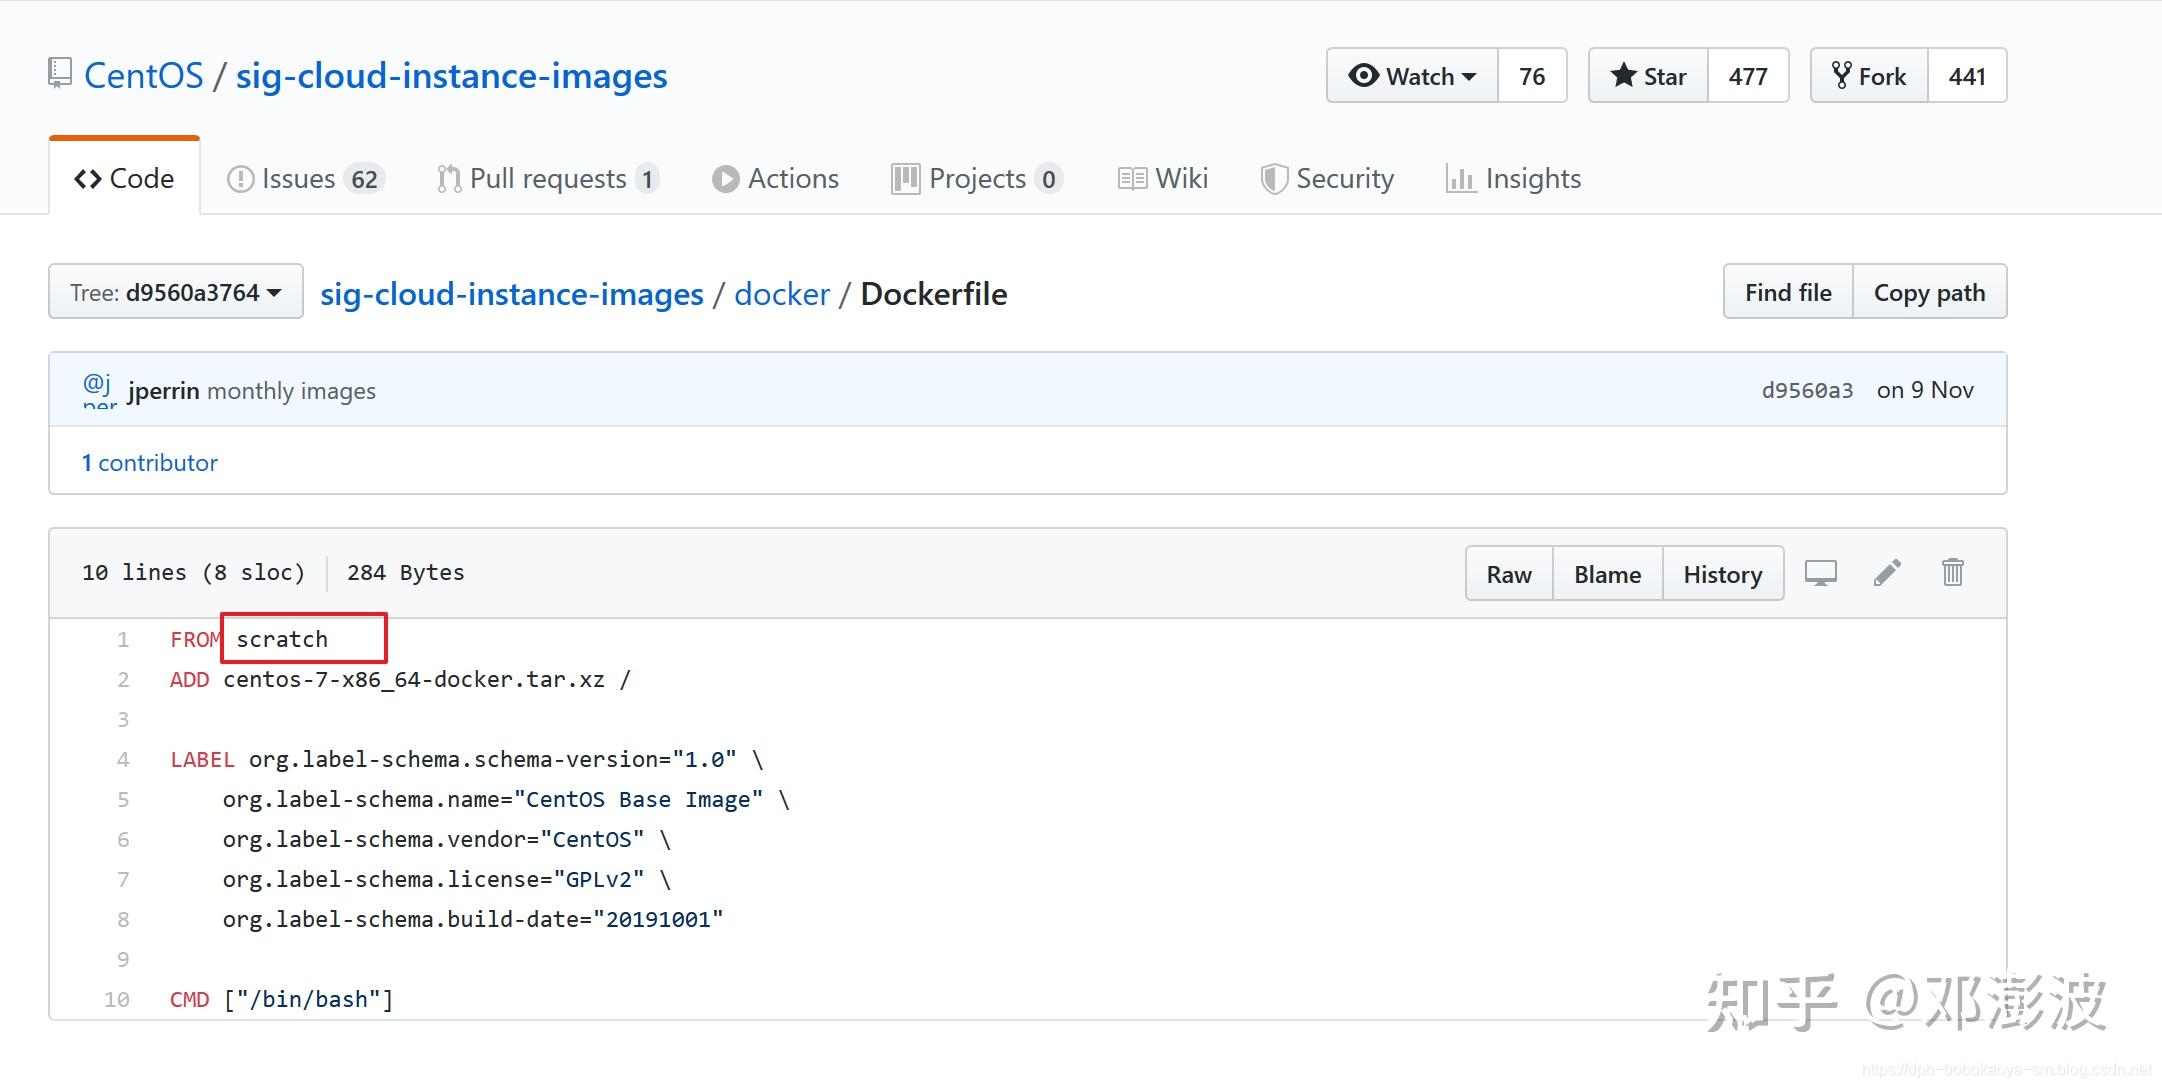The height and width of the screenshot is (1088, 2162).
Task: Click the Insights graph icon
Action: click(1461, 178)
